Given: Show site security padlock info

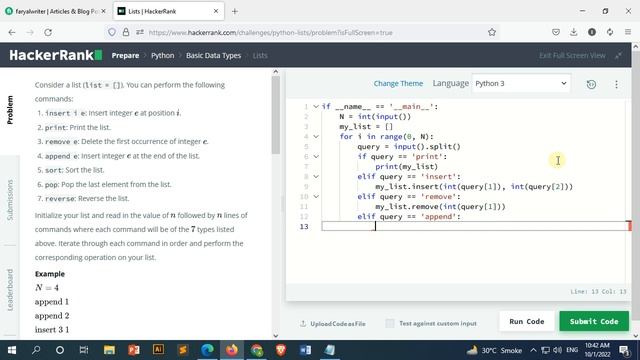Looking at the screenshot, I should pos(126,32).
